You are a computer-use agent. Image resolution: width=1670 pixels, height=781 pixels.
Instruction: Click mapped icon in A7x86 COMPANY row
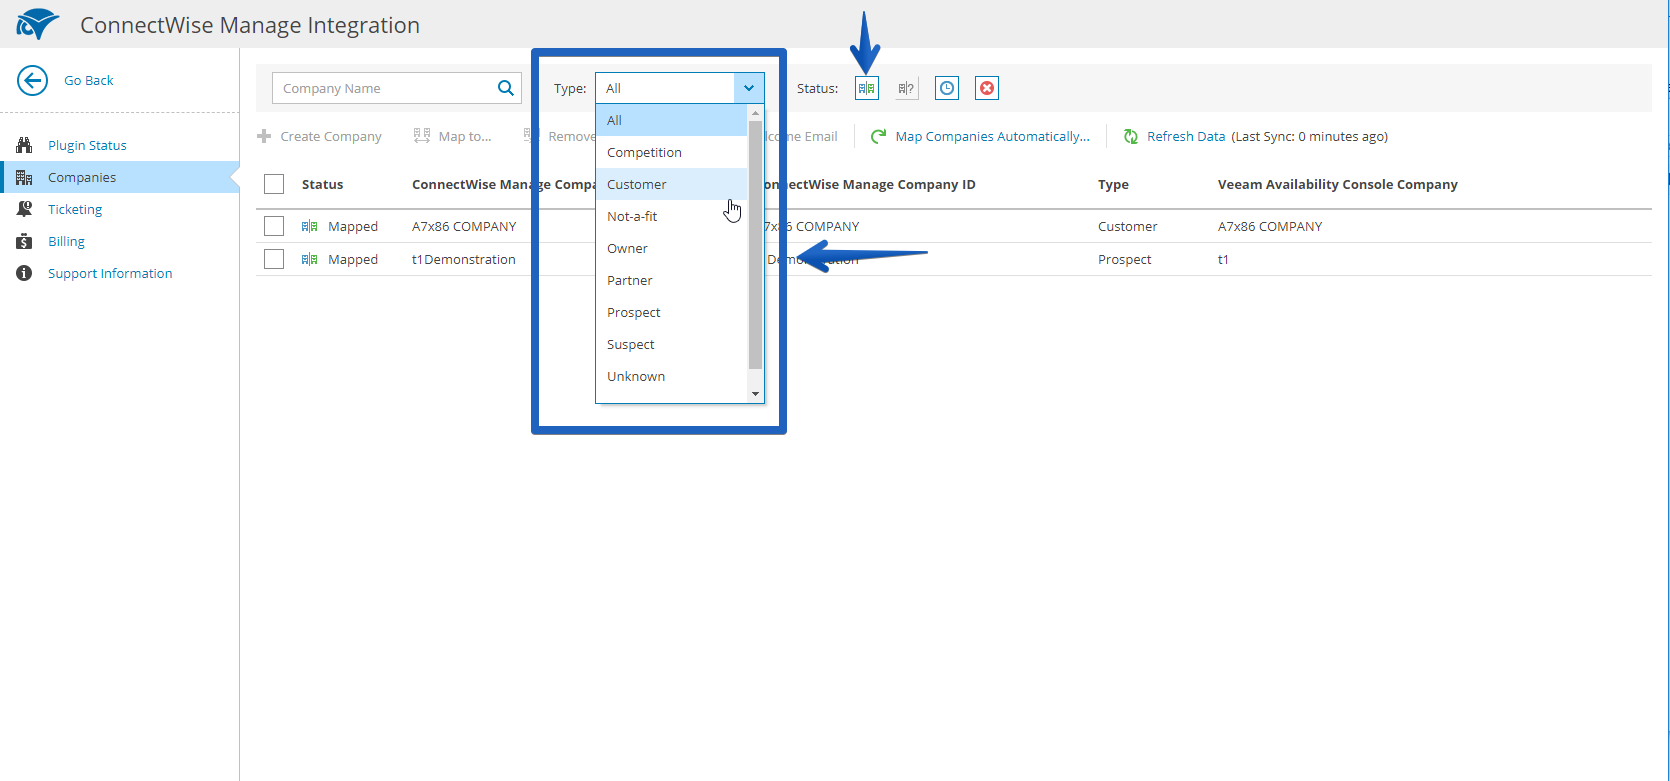click(310, 226)
